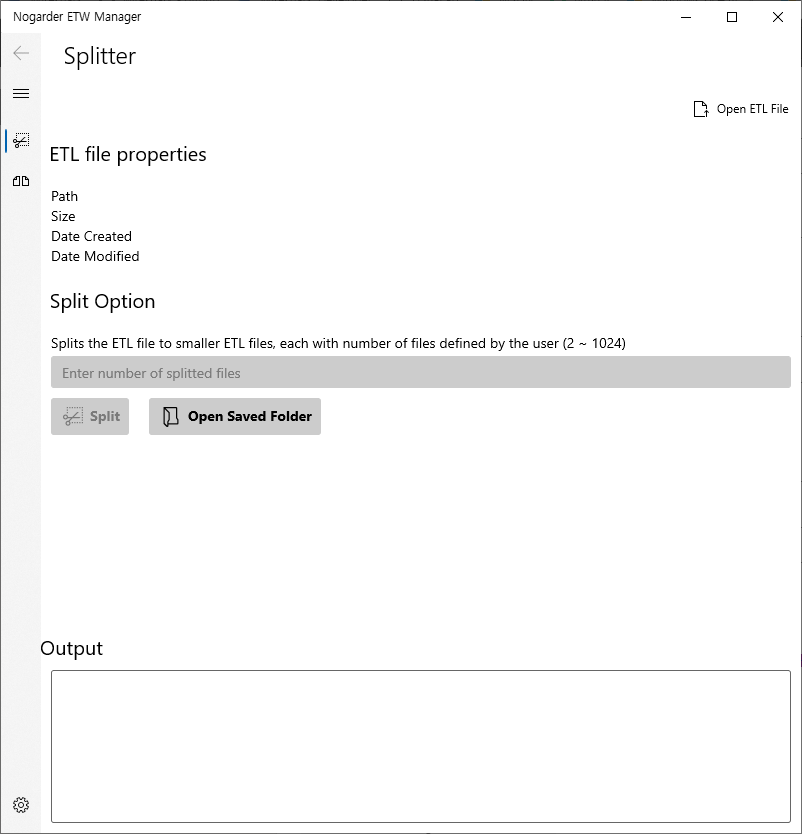
Task: Close the Nogarder ETW Manager window
Action: 778,17
